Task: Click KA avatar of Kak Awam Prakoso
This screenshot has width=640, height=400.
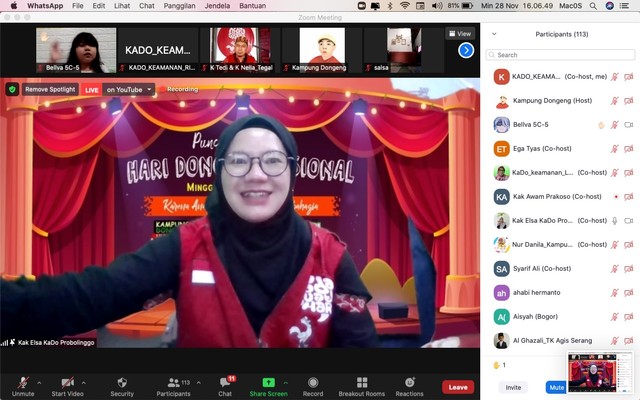Action: [x=502, y=197]
